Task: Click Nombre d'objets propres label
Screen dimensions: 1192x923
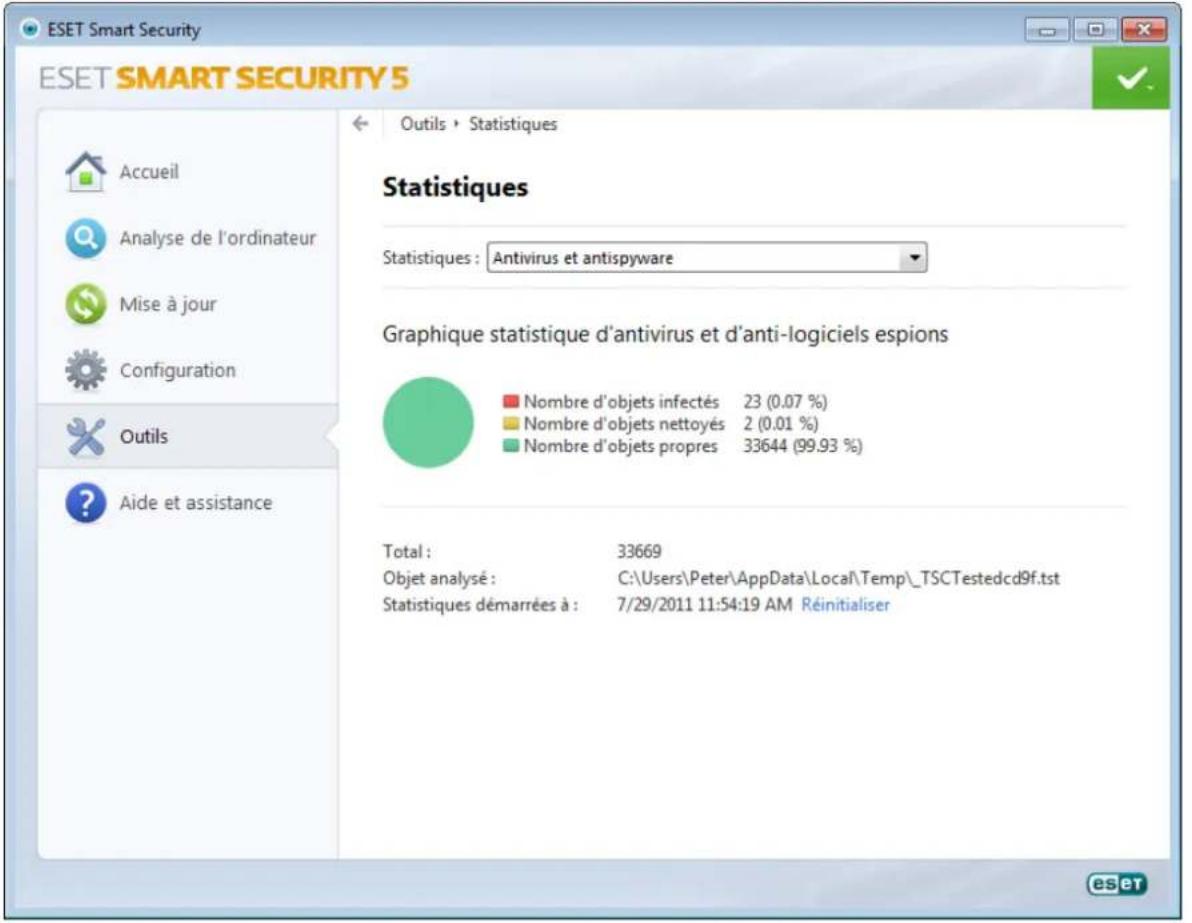Action: [620, 446]
